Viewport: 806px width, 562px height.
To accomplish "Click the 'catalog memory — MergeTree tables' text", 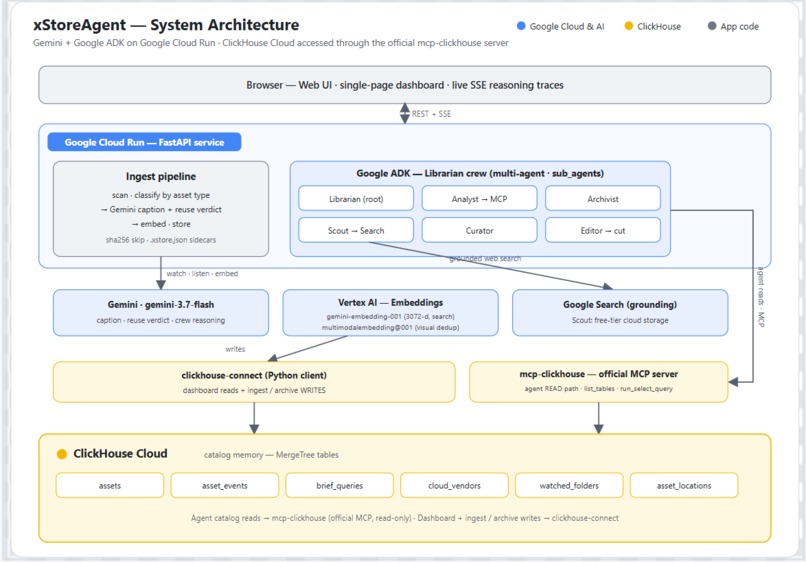I will (x=271, y=455).
